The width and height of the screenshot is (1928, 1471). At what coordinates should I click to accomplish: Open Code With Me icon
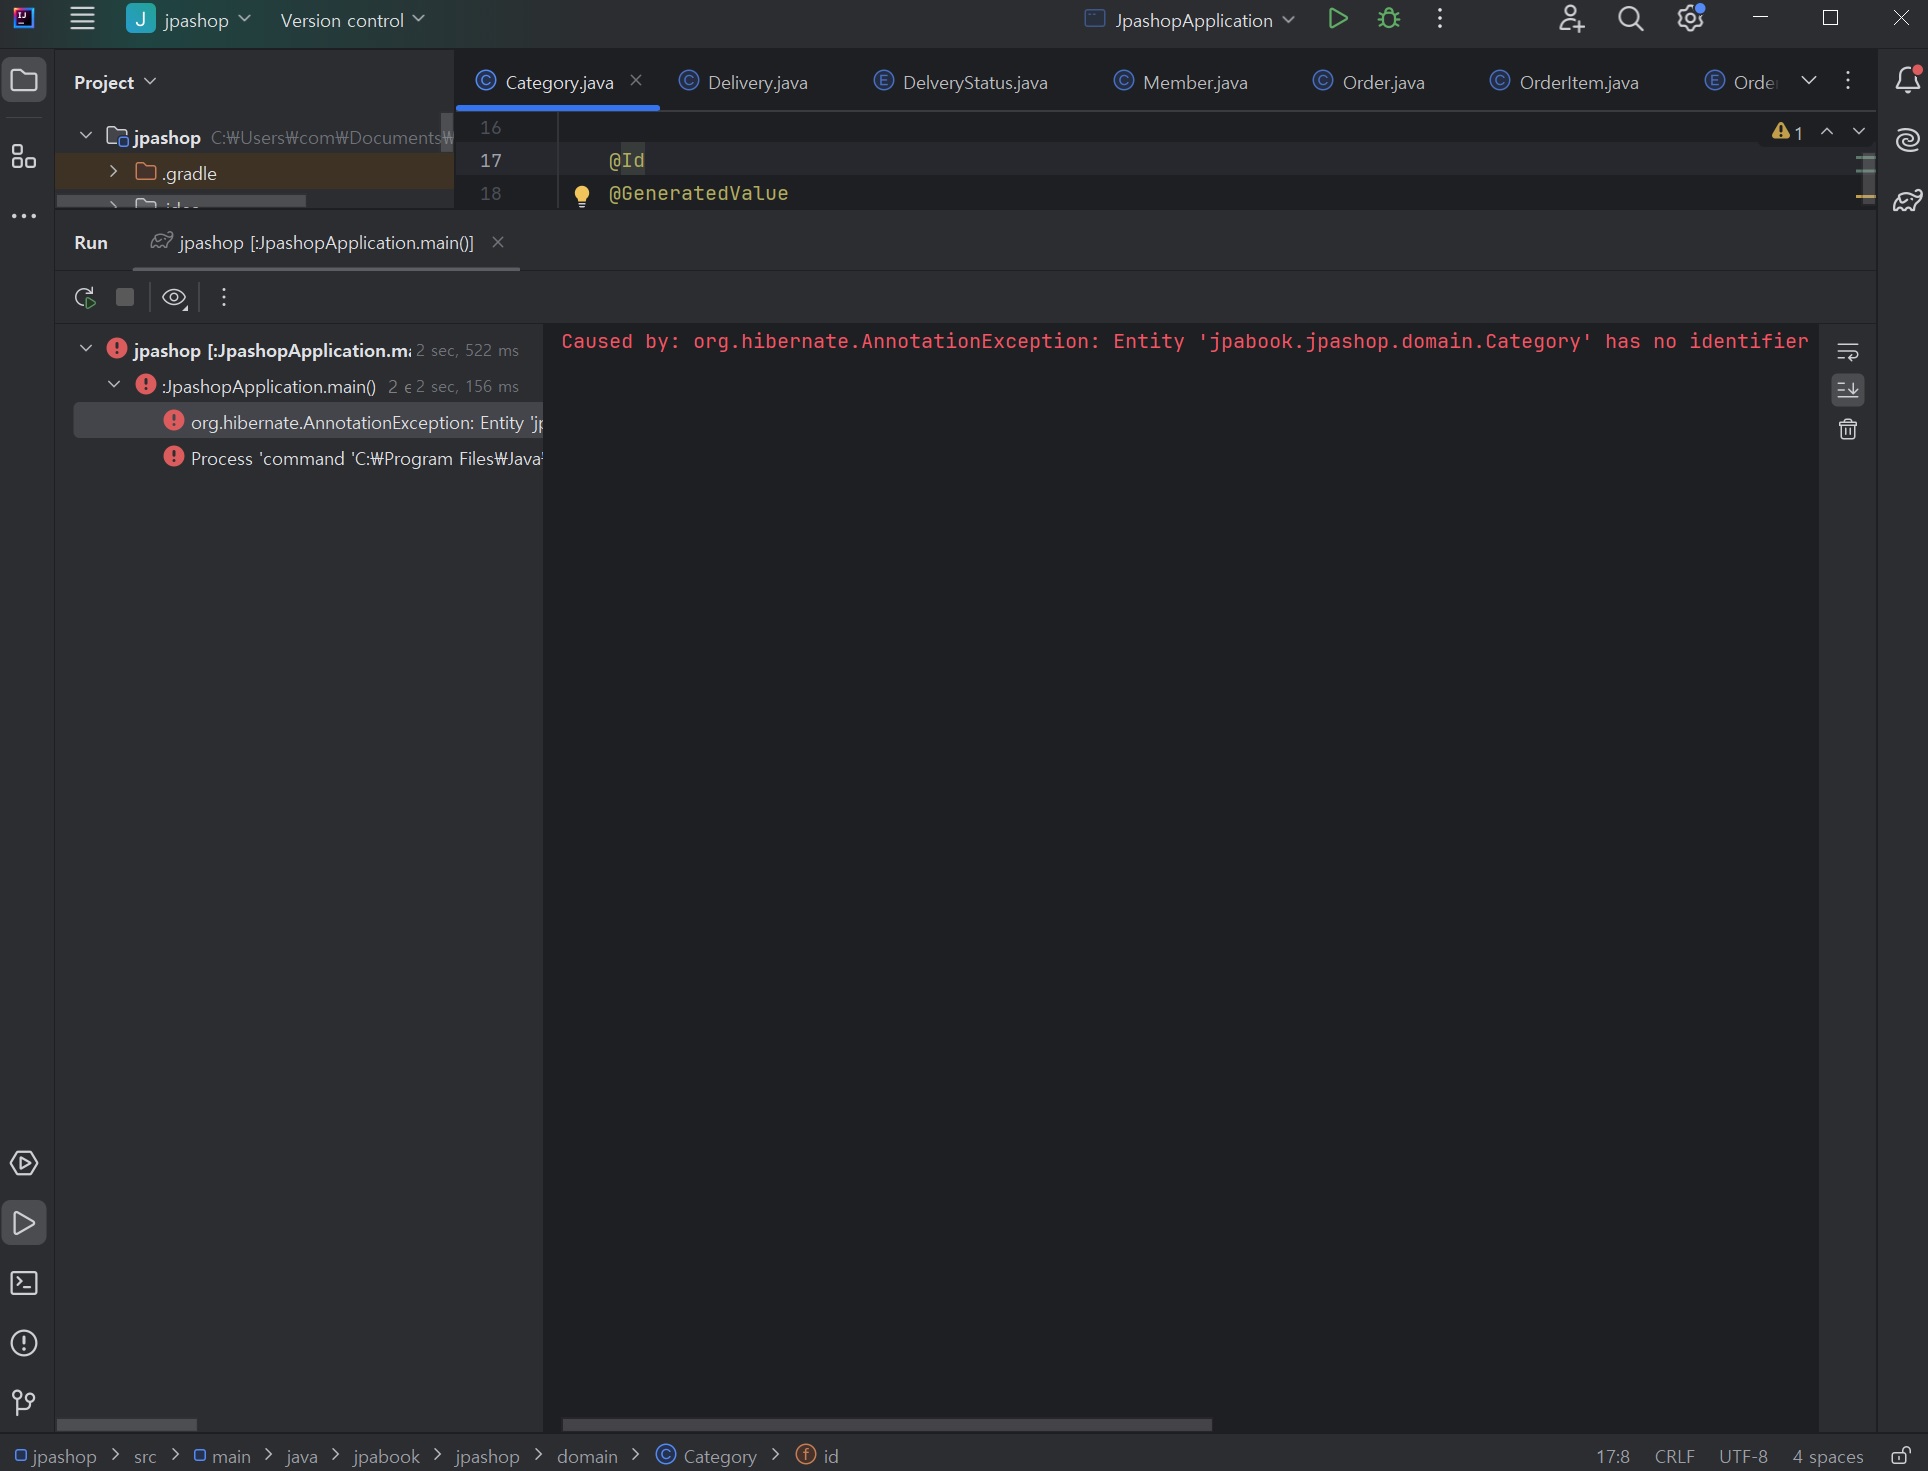[1571, 19]
